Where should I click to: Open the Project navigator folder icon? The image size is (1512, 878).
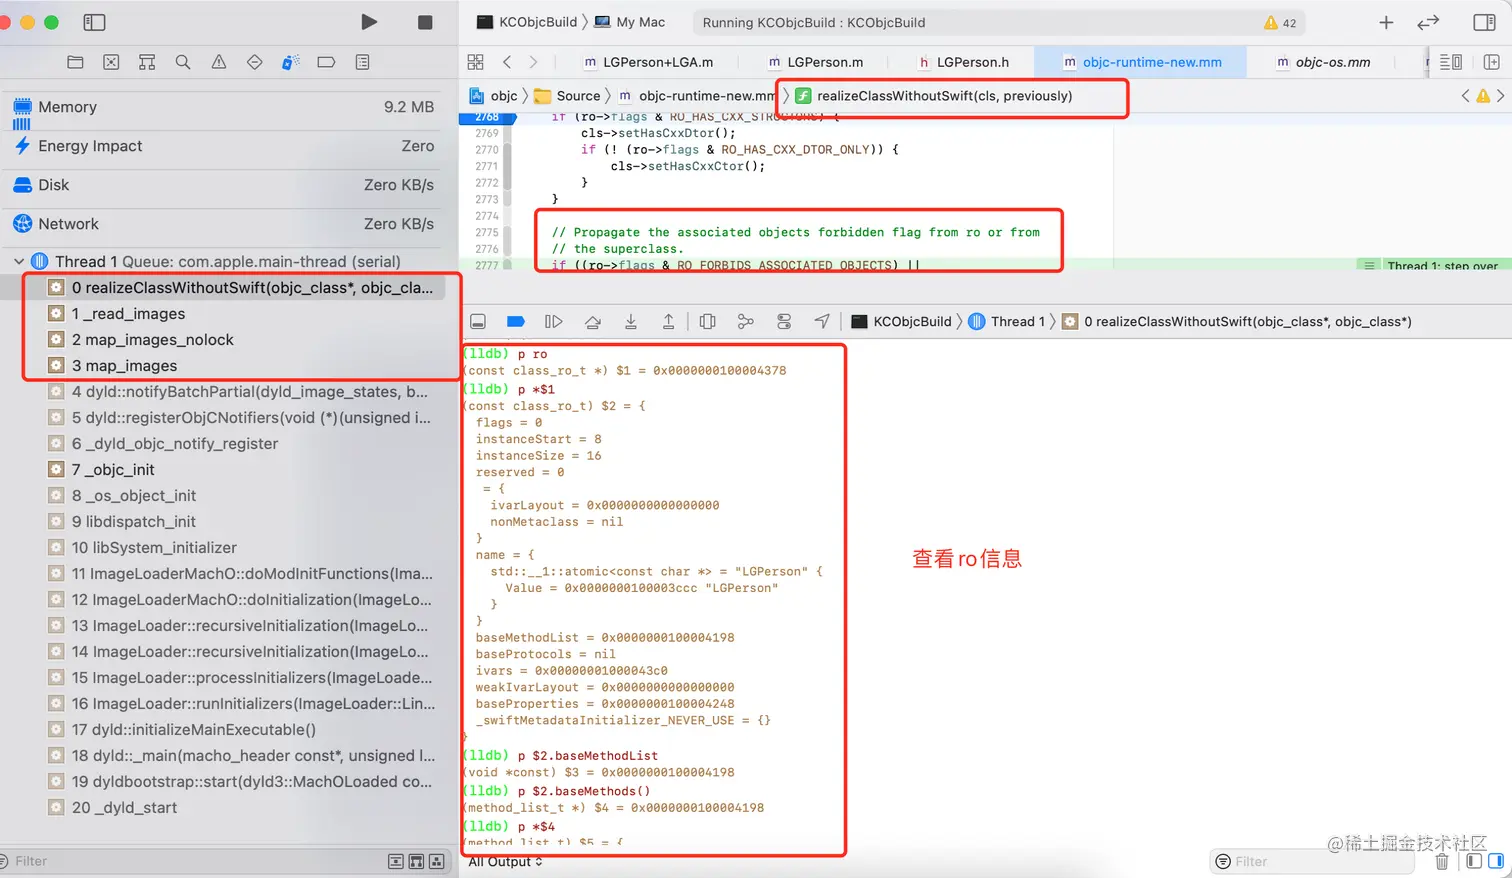pos(75,62)
